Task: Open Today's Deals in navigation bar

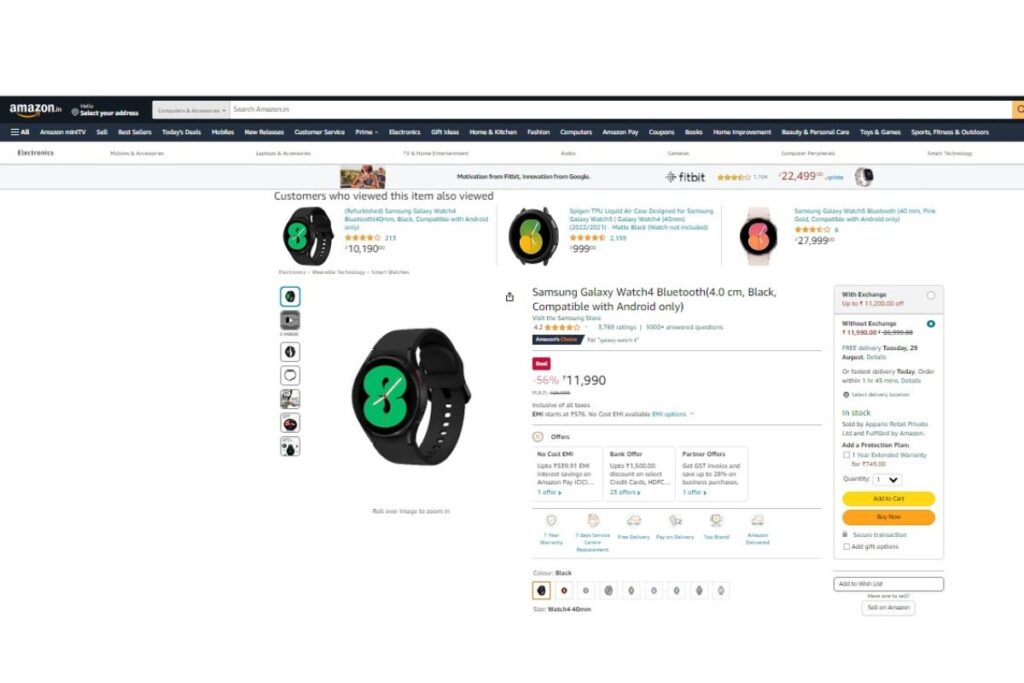Action: pos(182,132)
